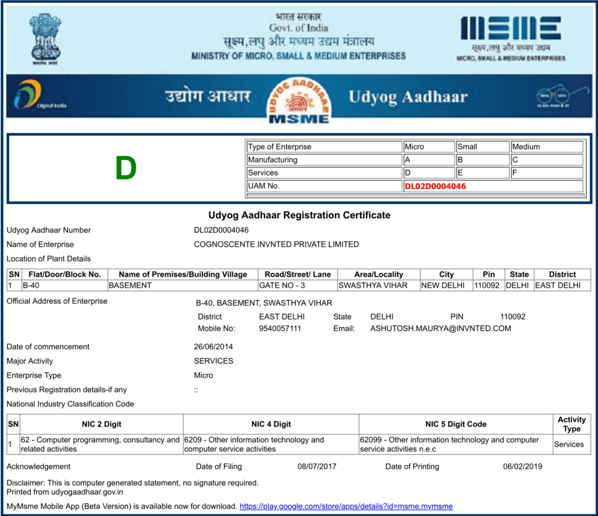Click the 6209 NIC 4 digit cell
Image resolution: width=598 pixels, height=516 pixels.
pos(271,444)
